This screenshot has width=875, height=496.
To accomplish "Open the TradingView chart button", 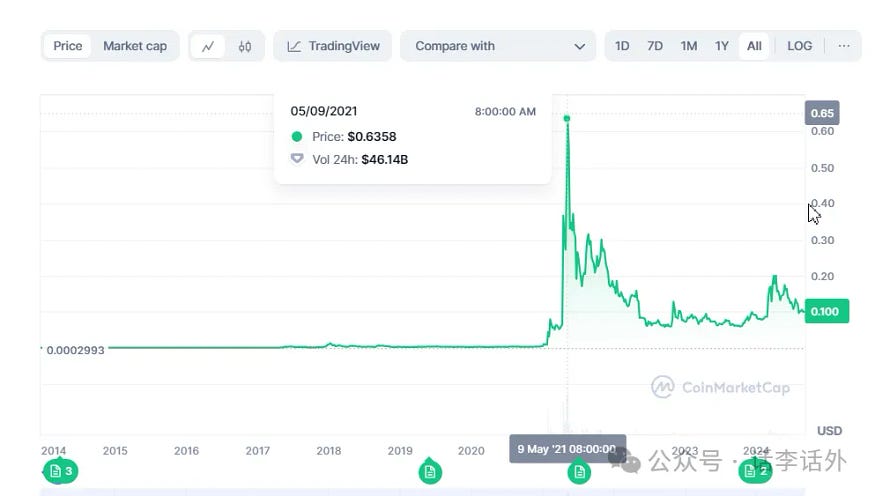I will pos(333,46).
